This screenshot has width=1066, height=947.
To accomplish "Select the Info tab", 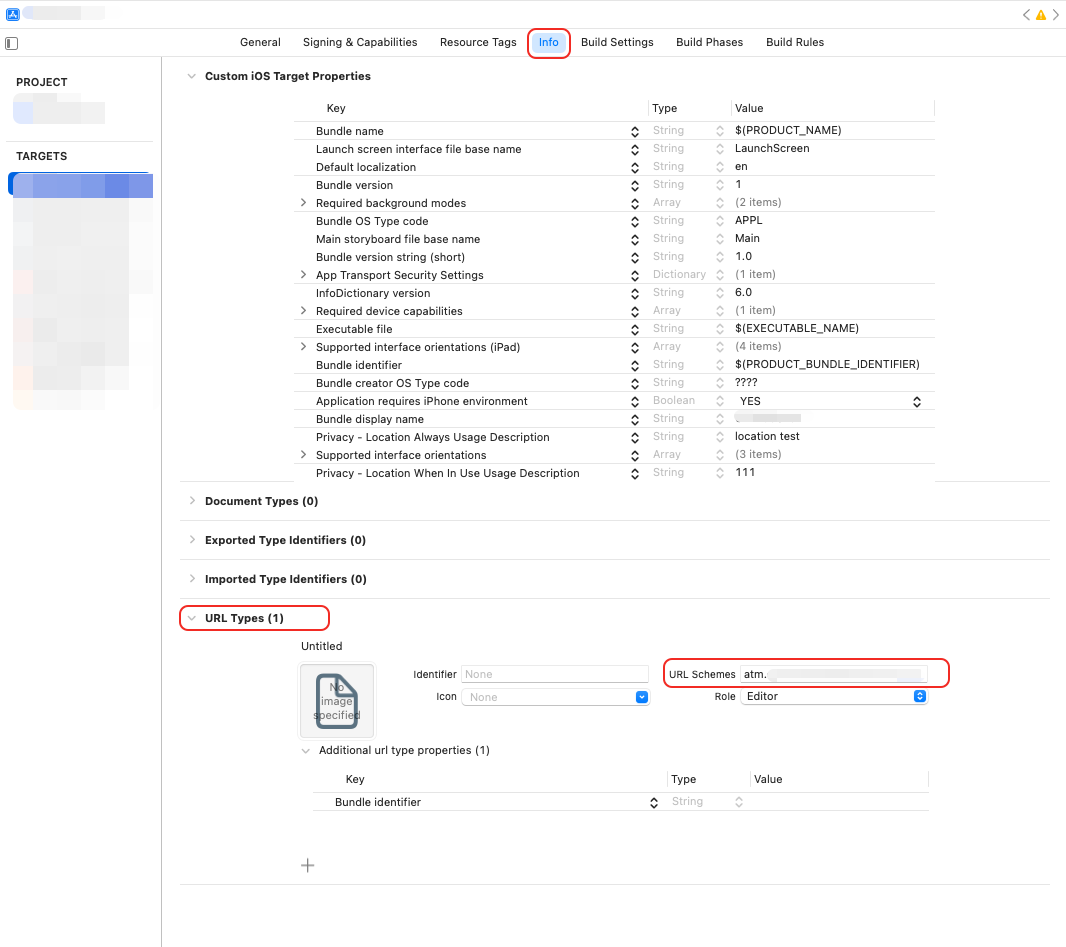I will (x=549, y=42).
